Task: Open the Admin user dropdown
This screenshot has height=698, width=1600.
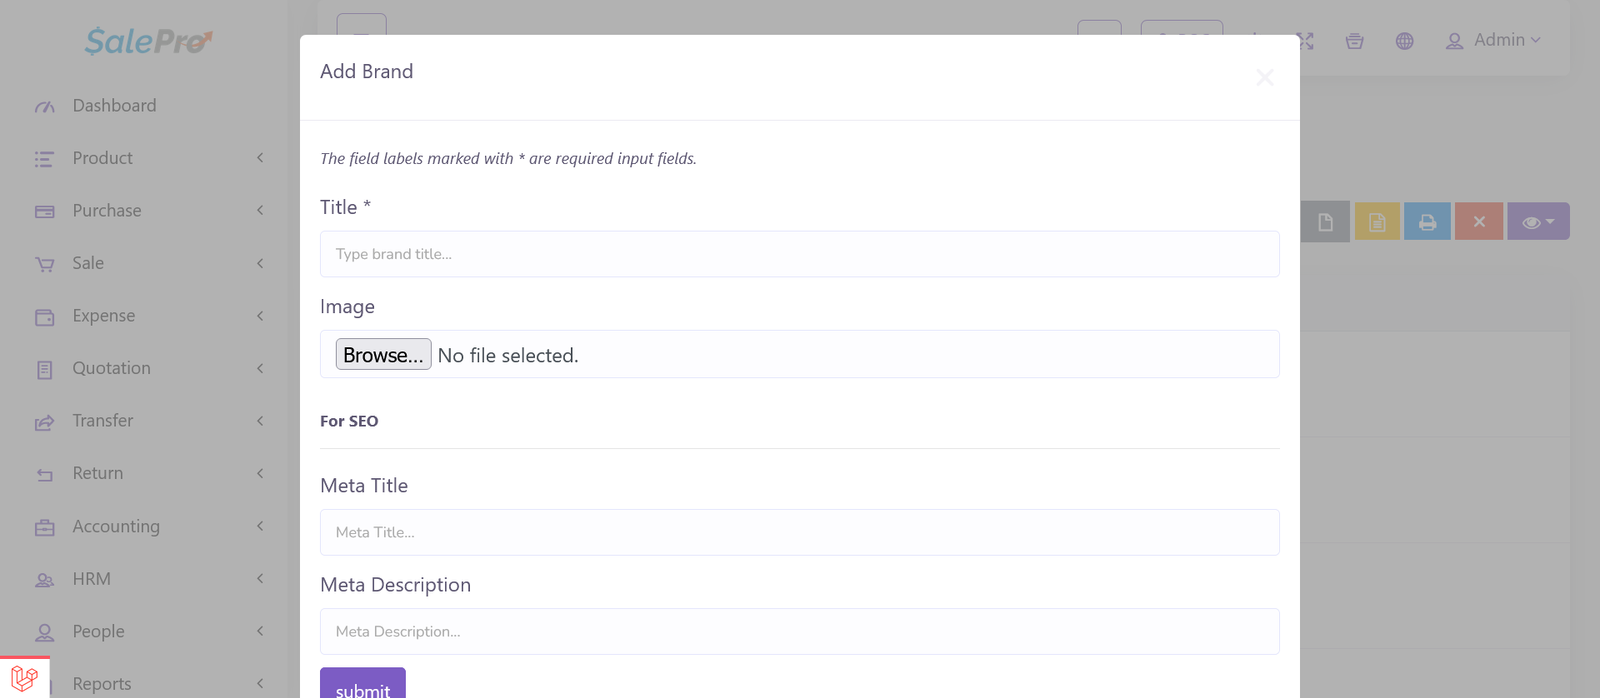Action: 1493,41
